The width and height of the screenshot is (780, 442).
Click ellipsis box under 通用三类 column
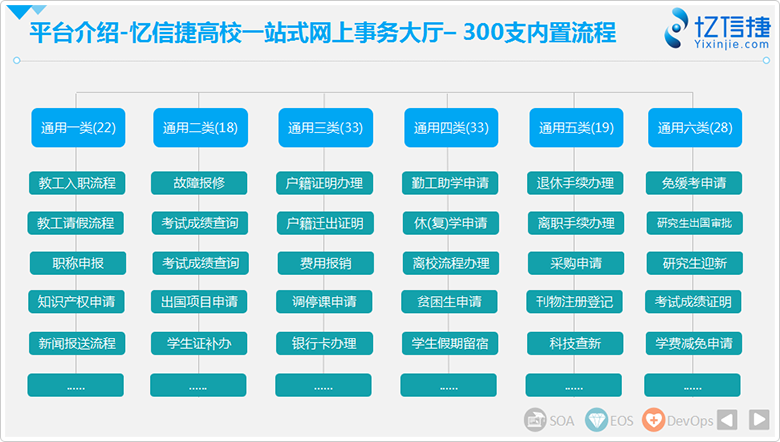(323, 385)
